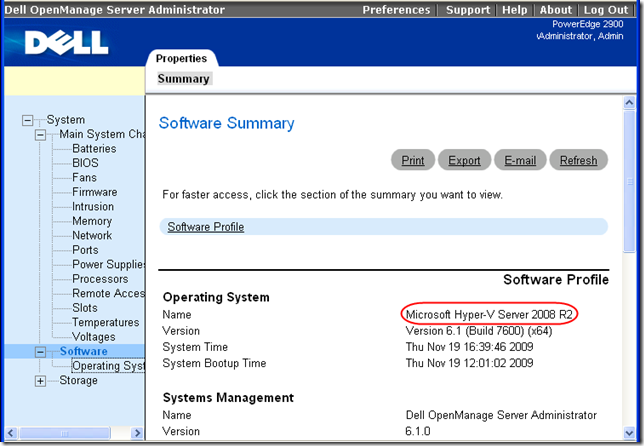644x446 pixels.
Task: Click the Refresh button
Action: click(578, 160)
